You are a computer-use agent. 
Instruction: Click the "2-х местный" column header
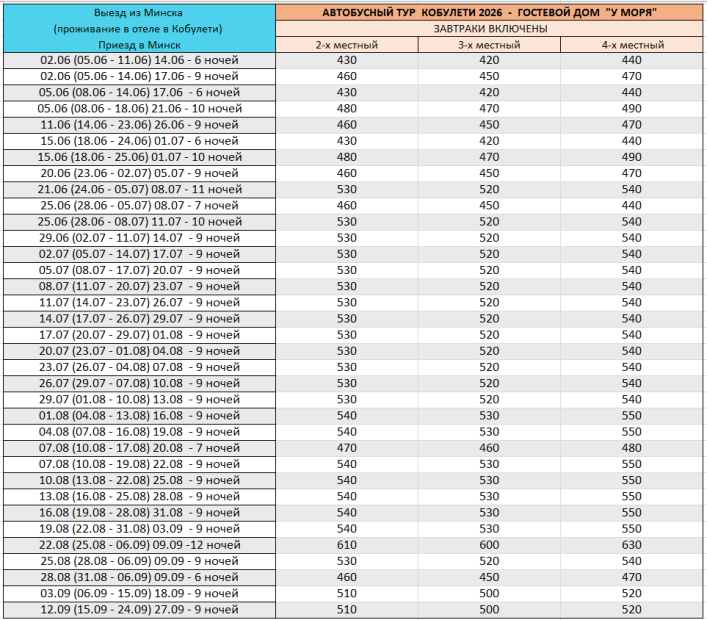(347, 45)
